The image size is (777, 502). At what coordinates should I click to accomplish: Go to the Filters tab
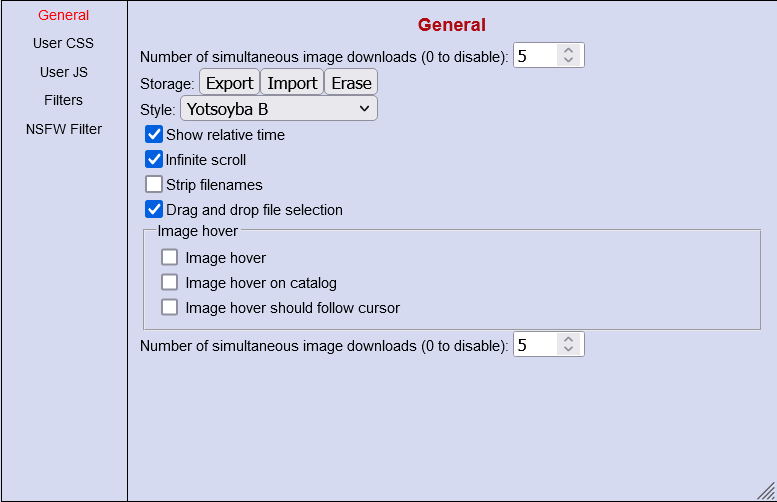[63, 100]
